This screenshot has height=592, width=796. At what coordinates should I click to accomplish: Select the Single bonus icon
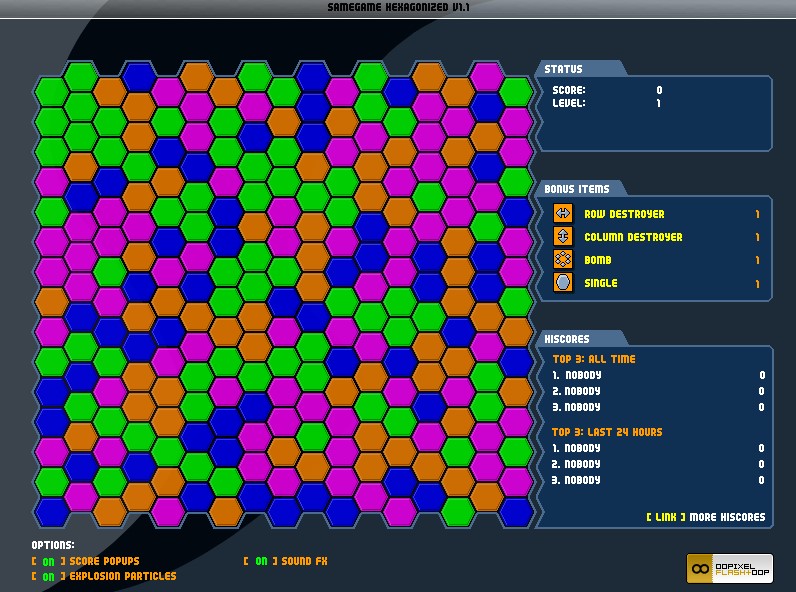click(x=562, y=282)
